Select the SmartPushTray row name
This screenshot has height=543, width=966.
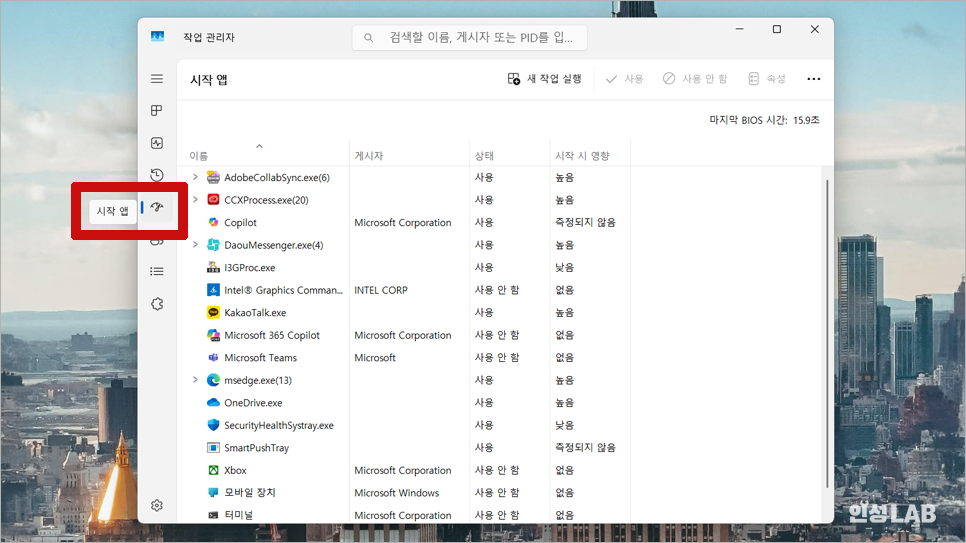(256, 447)
